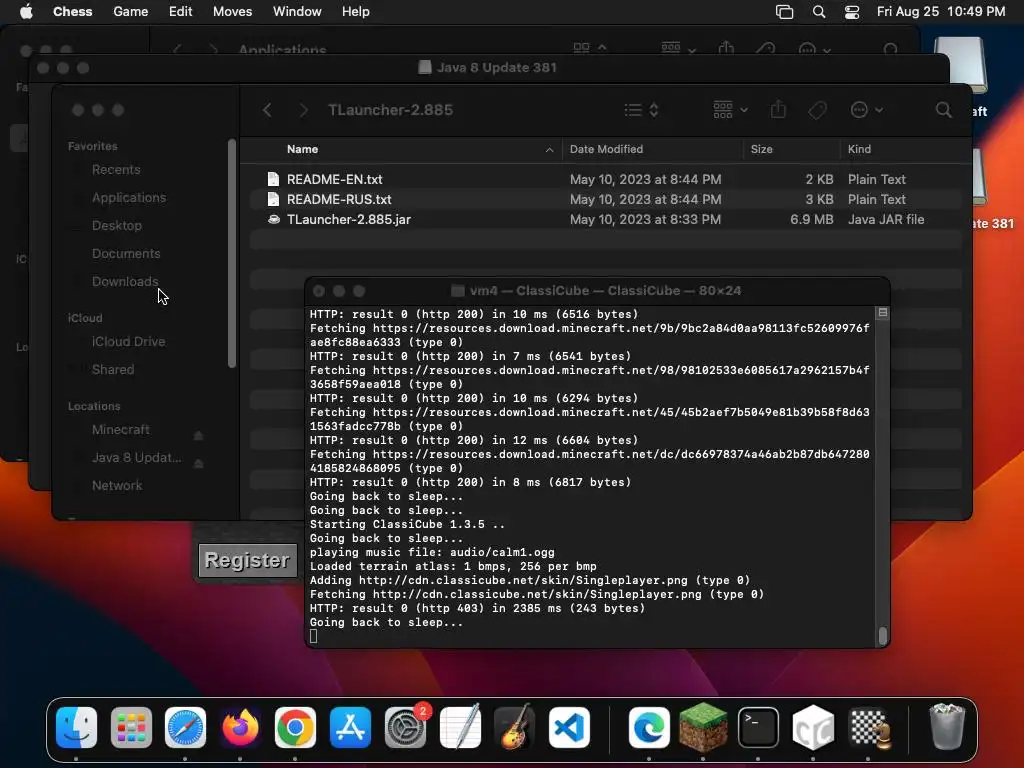
Task: Open the Help menu
Action: tap(355, 12)
